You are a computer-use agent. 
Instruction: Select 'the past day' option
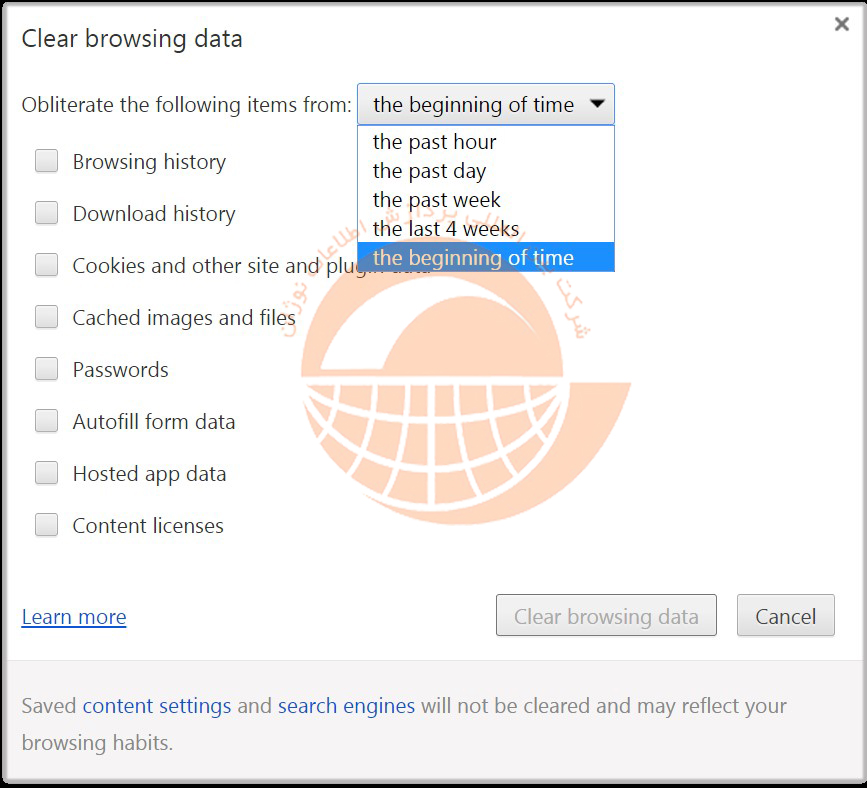[430, 171]
